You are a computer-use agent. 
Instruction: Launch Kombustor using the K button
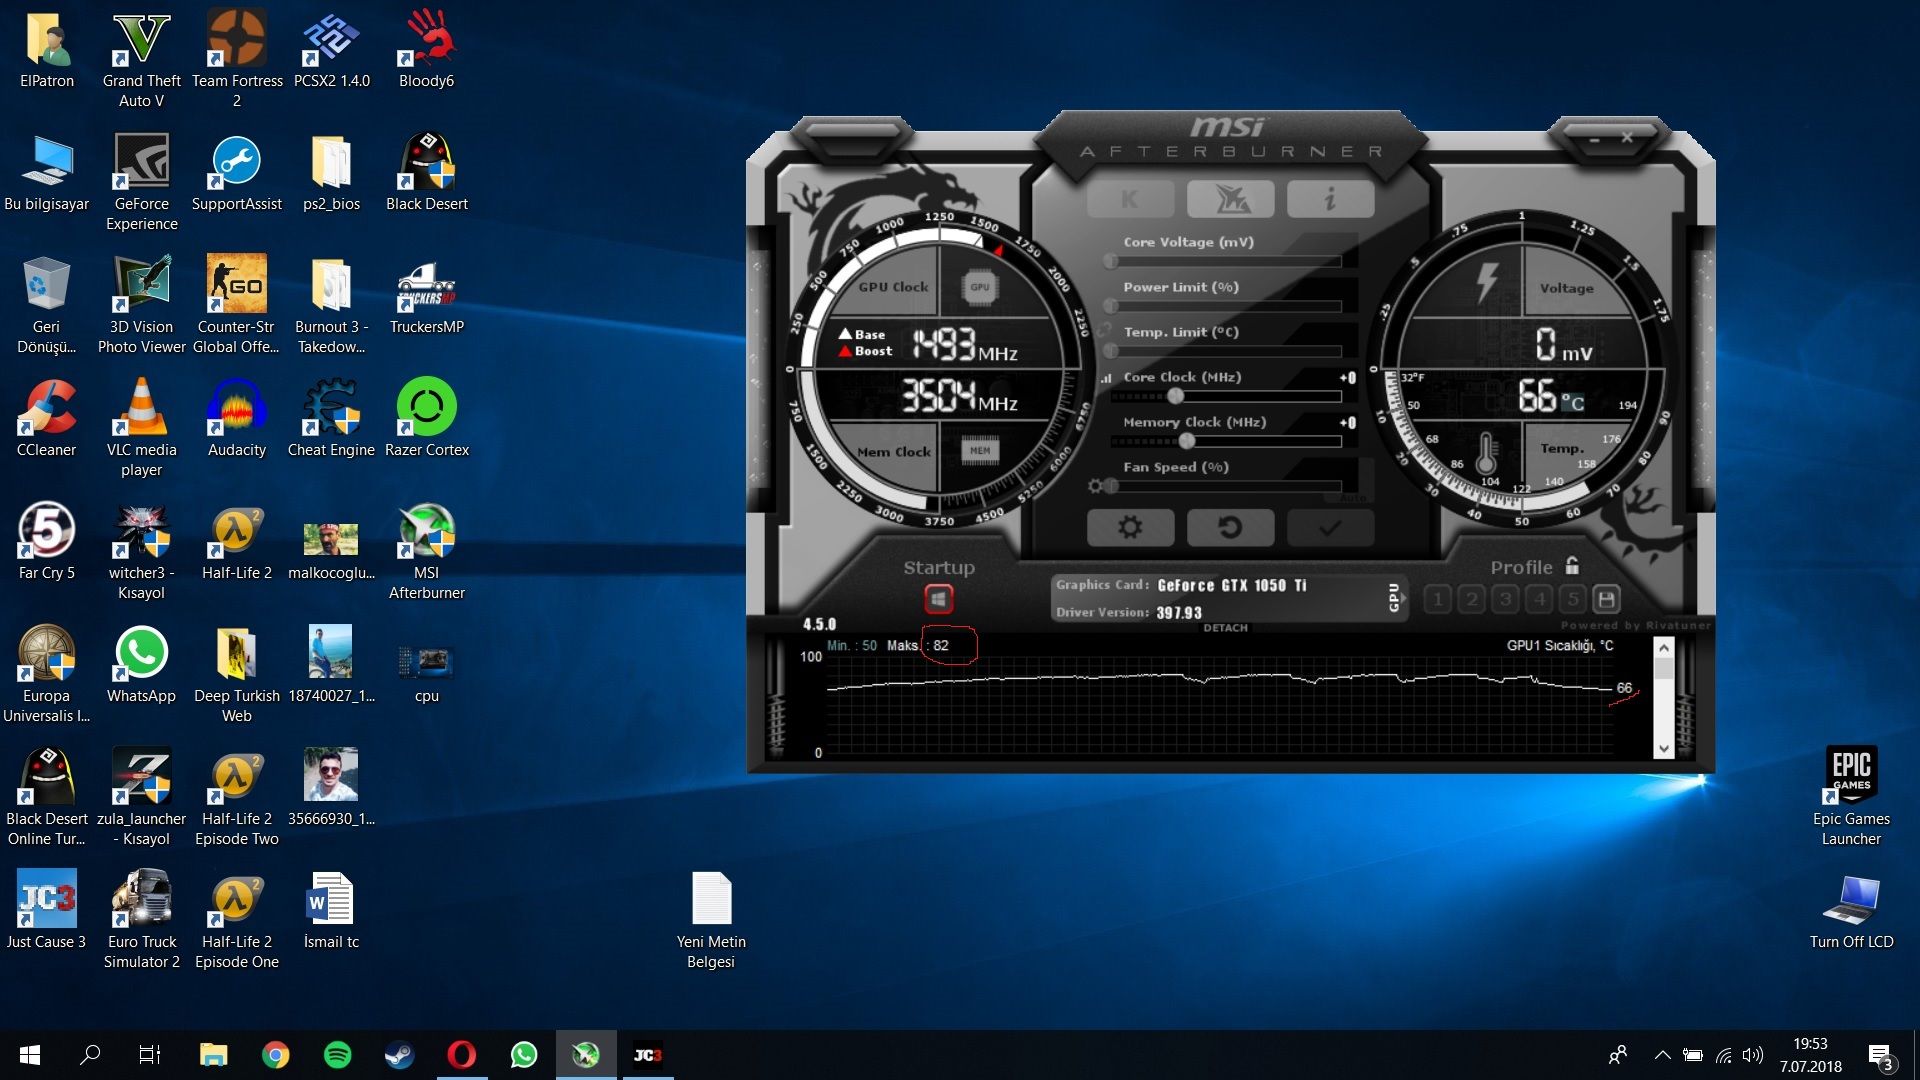tap(1131, 198)
